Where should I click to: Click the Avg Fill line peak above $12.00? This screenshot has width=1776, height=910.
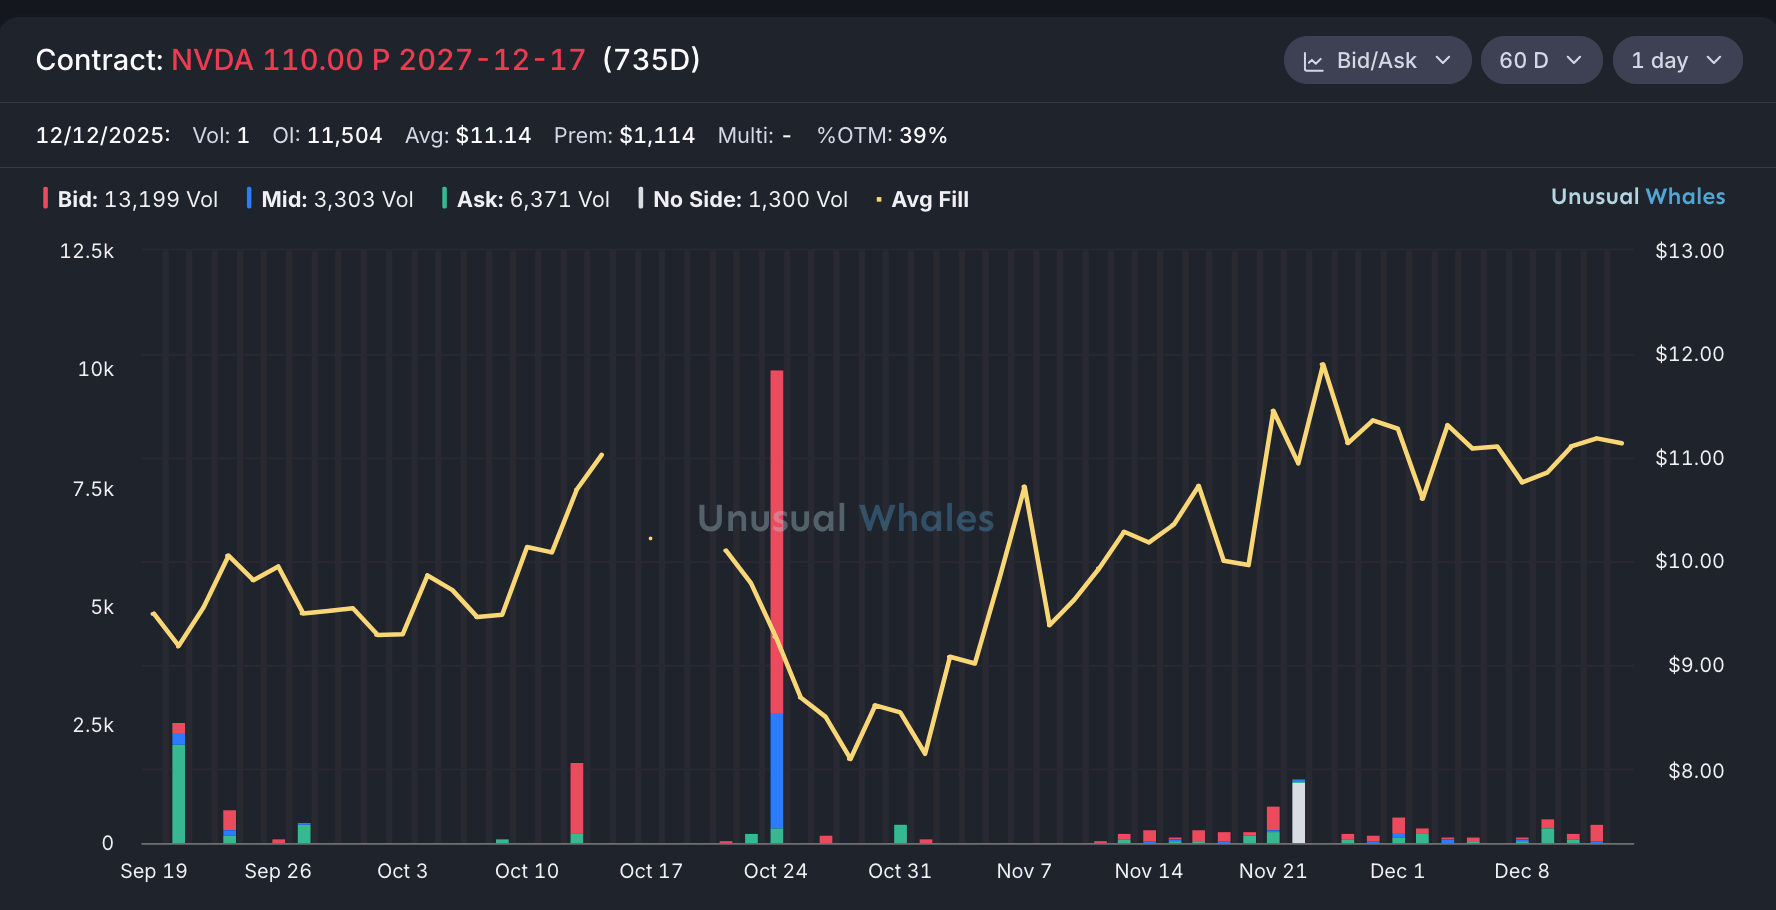pos(1323,365)
